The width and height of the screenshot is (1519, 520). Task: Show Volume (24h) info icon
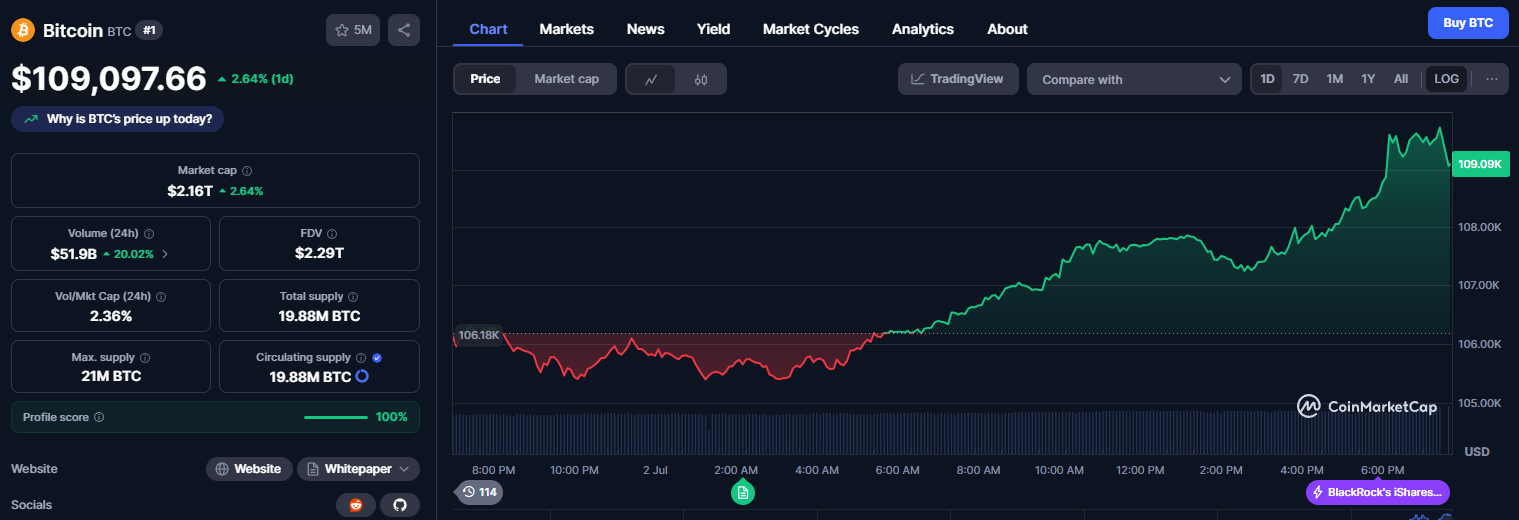[x=149, y=233]
